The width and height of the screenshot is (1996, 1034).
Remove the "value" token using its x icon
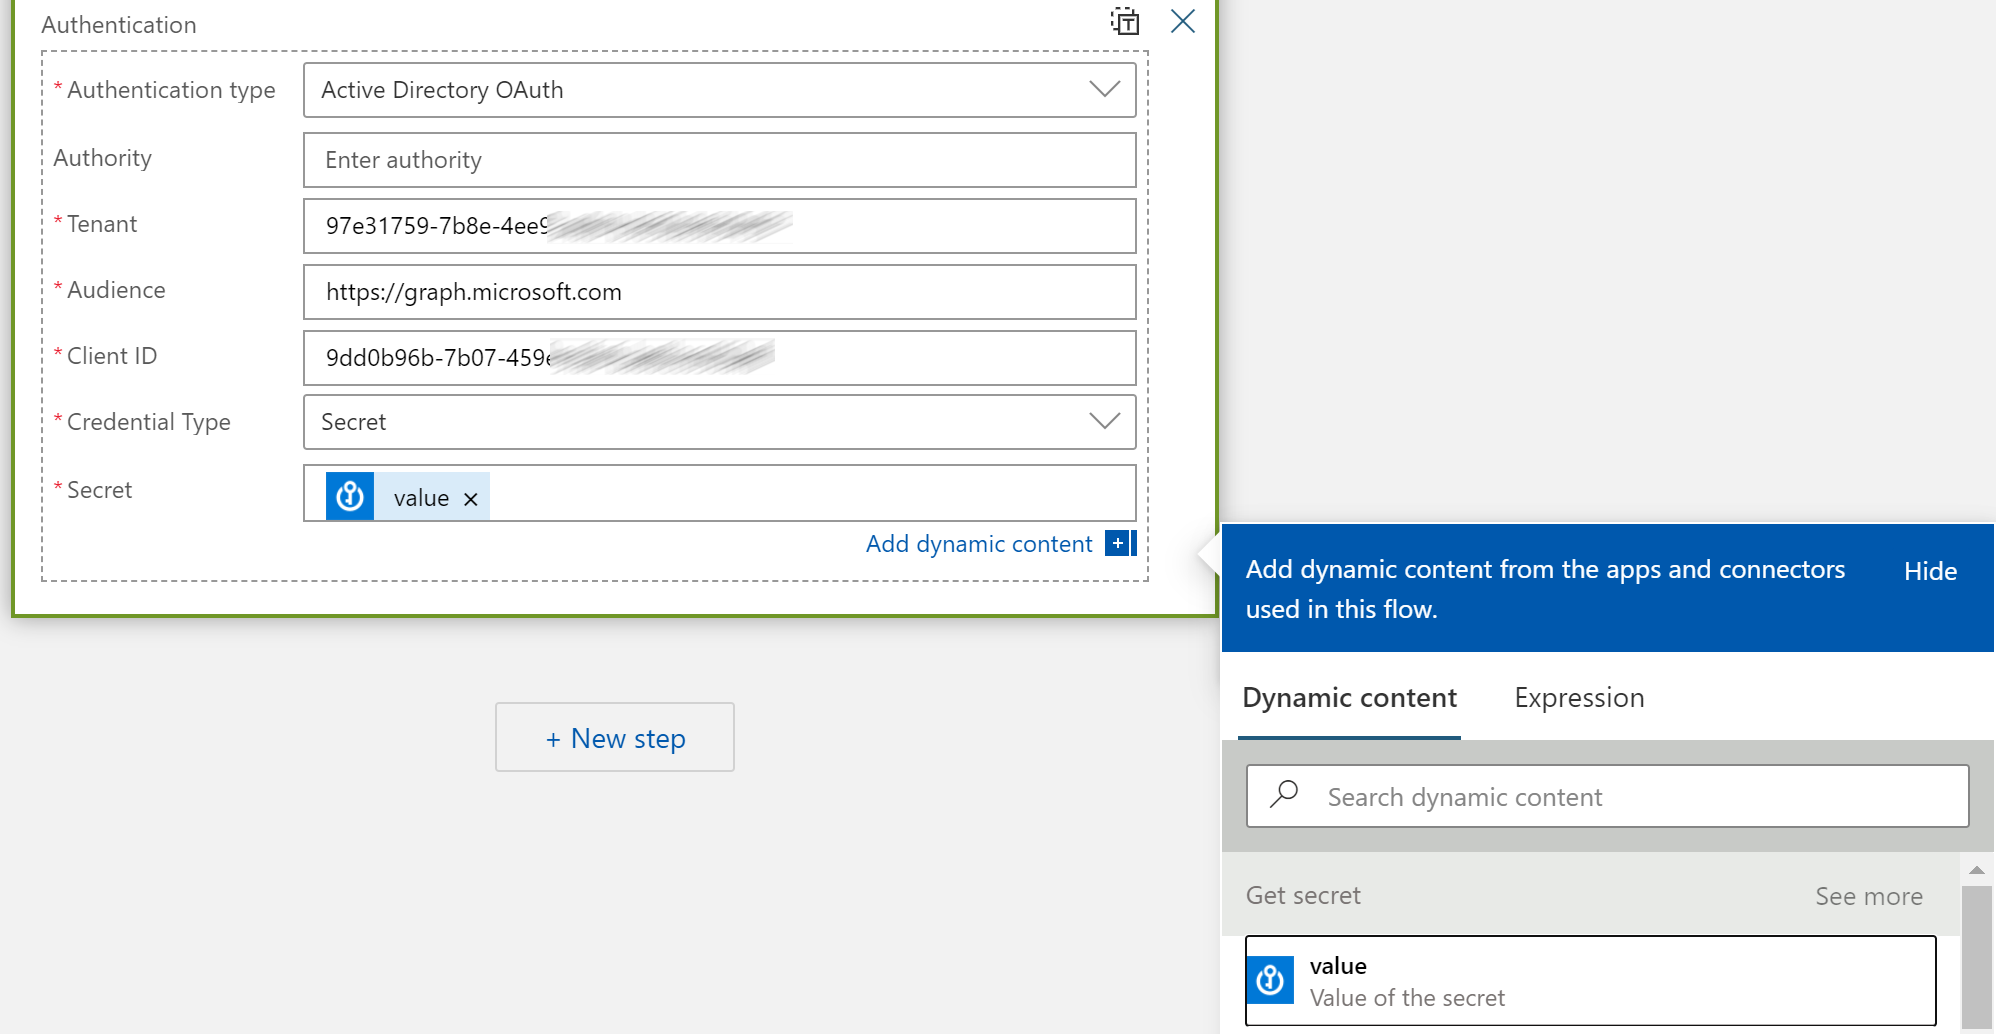[x=470, y=498]
